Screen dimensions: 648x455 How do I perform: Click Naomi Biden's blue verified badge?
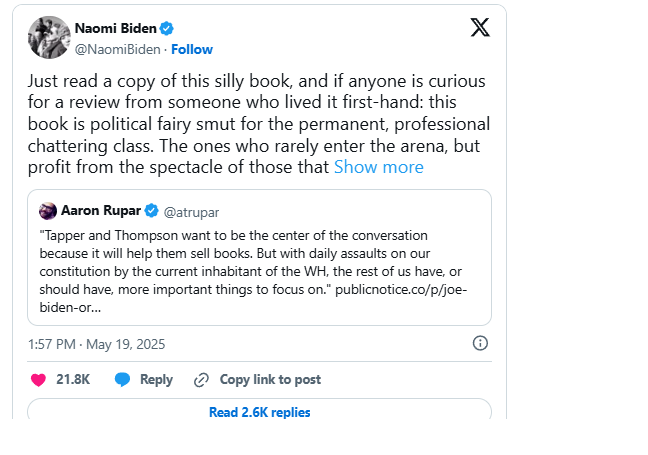167,29
